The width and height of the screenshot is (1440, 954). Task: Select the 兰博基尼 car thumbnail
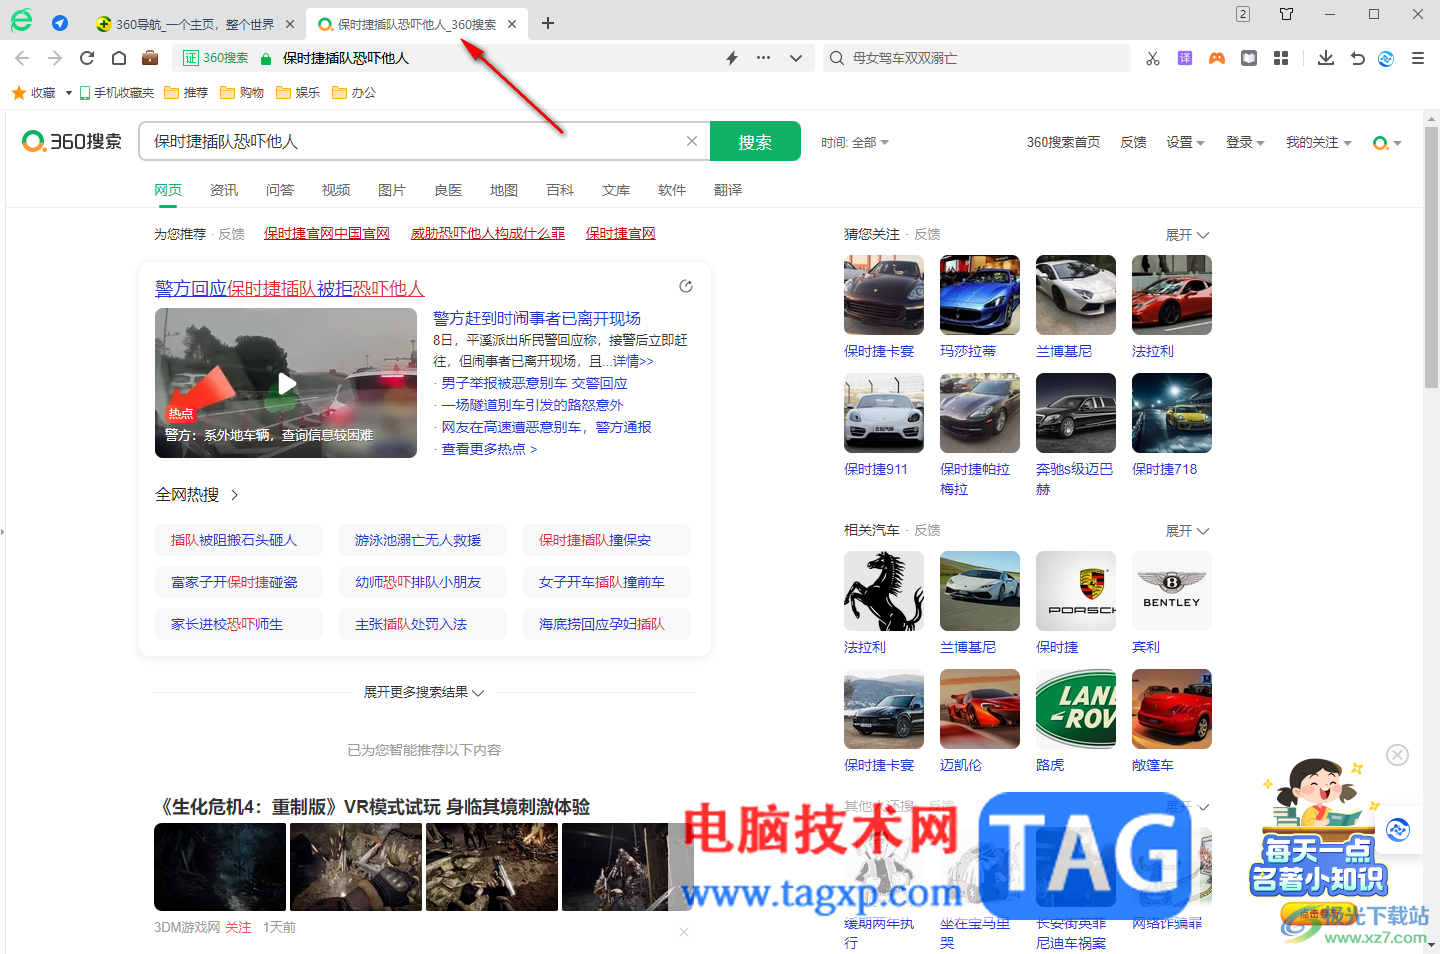point(1076,295)
